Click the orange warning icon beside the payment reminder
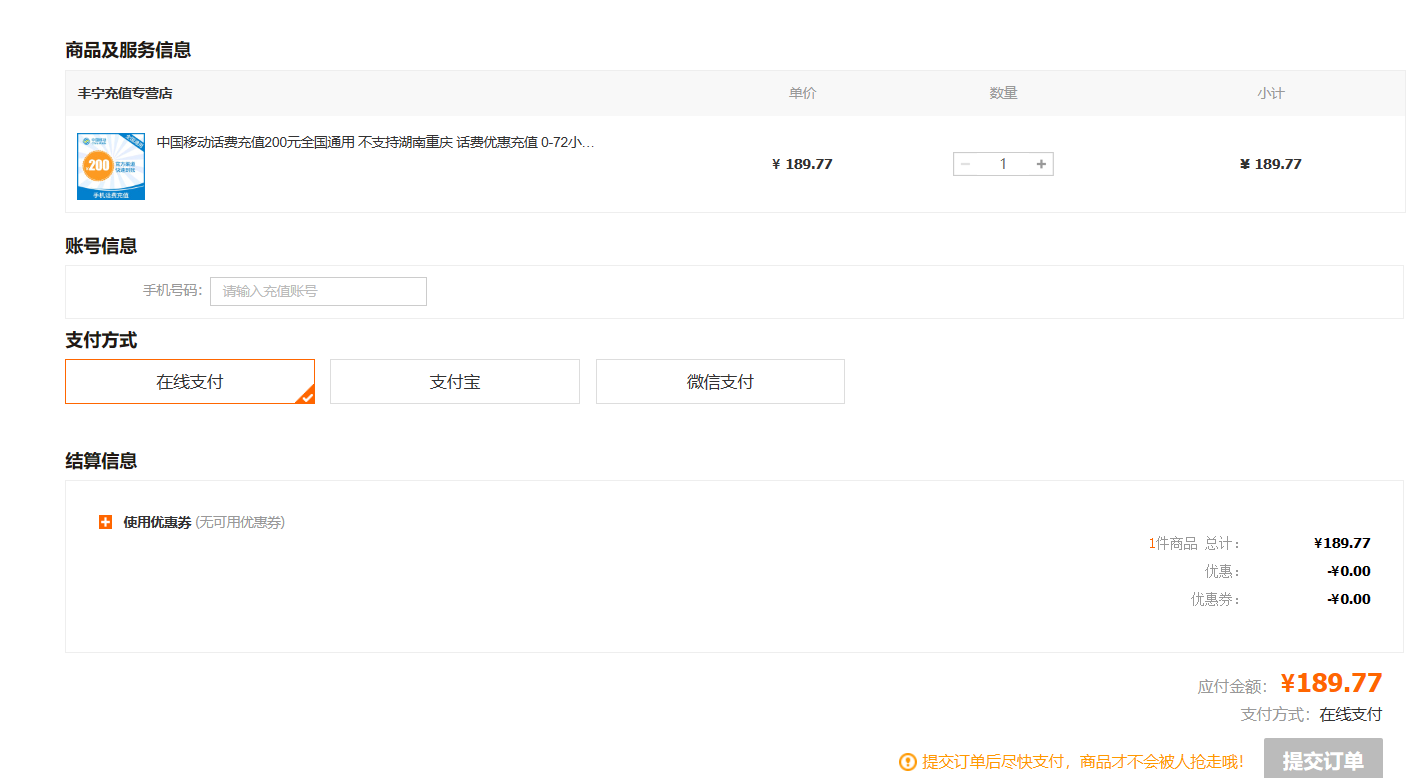This screenshot has height=778, width=1423. (908, 762)
